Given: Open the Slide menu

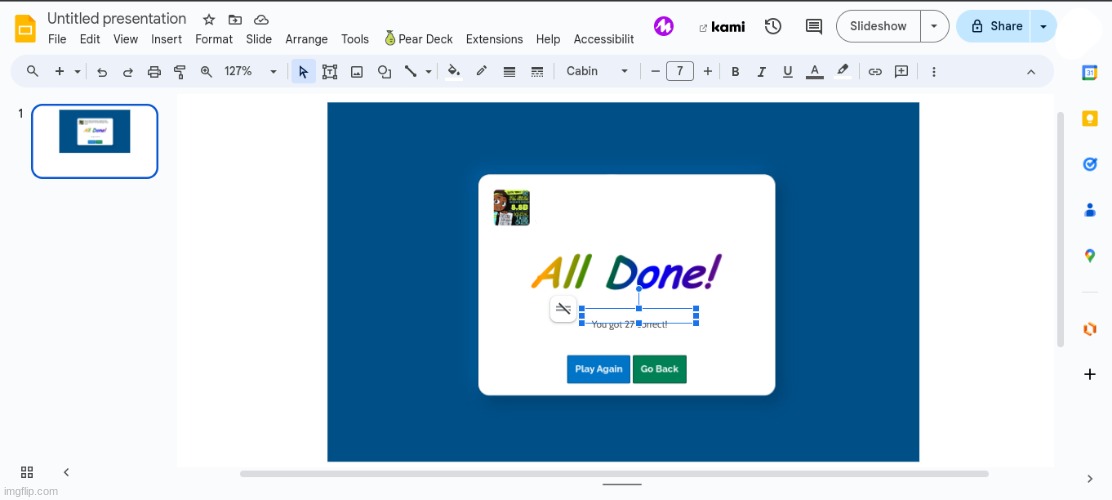Looking at the screenshot, I should (259, 39).
